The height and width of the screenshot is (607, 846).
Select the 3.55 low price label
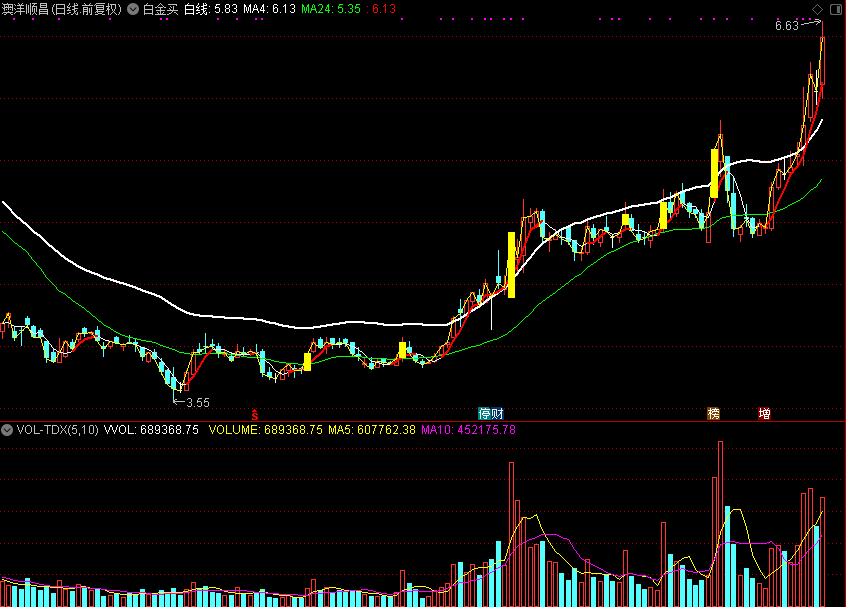pyautogui.click(x=197, y=403)
